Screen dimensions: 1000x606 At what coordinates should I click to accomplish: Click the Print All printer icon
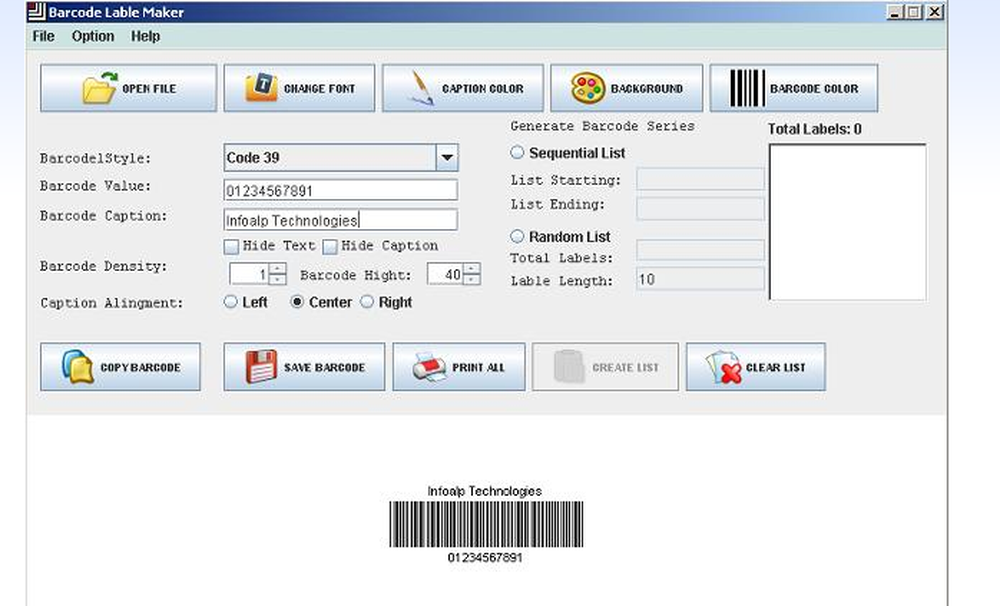click(429, 367)
